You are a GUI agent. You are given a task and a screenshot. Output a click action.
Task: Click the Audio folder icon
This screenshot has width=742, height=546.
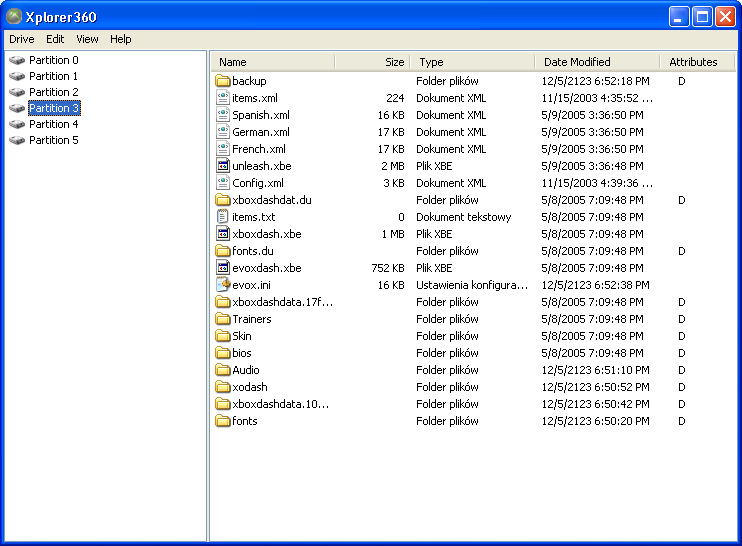tap(222, 370)
